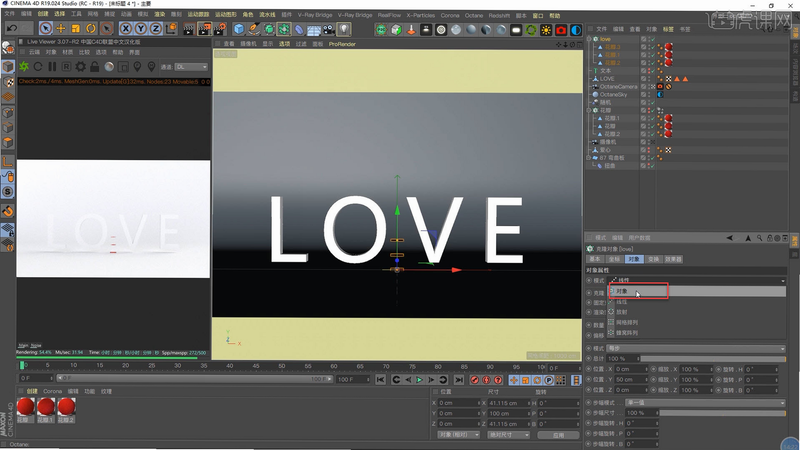Open the 渲染 menu in menu bar
This screenshot has height=450, width=800.
(160, 14)
